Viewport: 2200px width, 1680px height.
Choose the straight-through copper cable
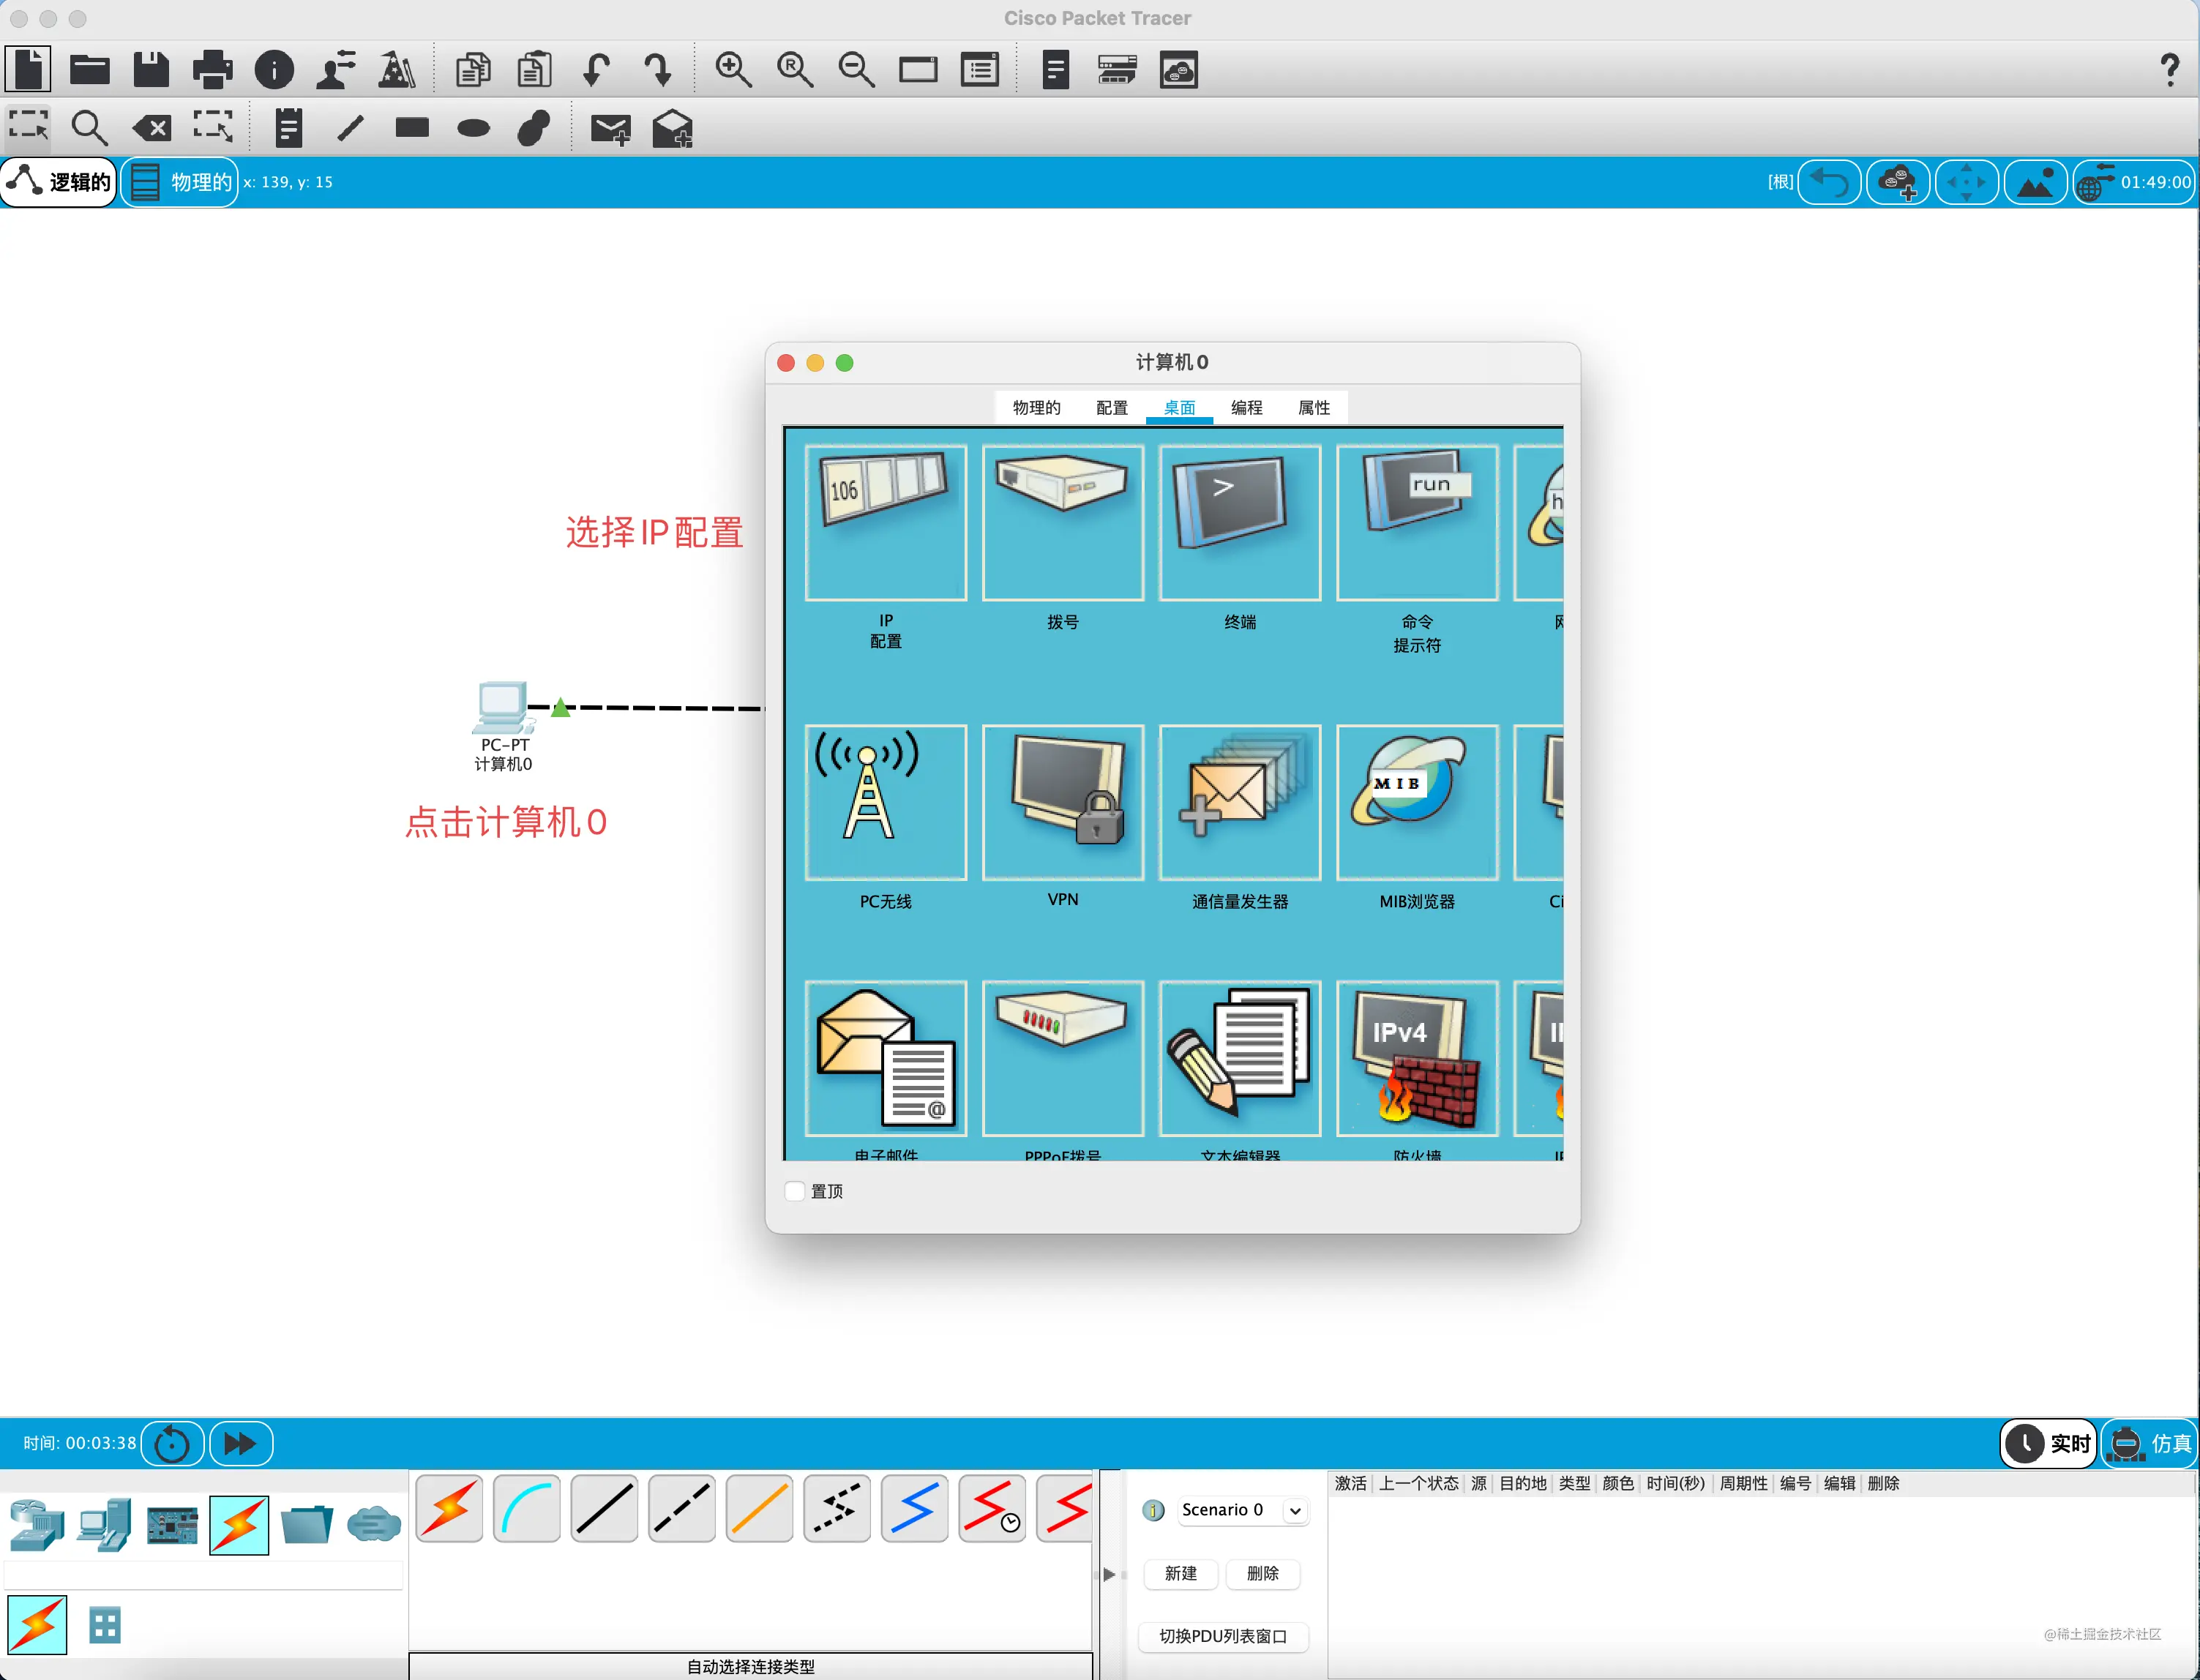pyautogui.click(x=604, y=1508)
